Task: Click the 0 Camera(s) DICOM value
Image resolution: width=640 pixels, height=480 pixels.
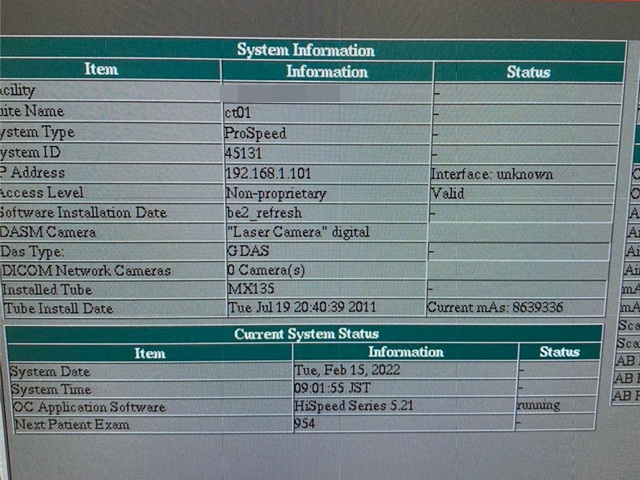Action: point(266,270)
